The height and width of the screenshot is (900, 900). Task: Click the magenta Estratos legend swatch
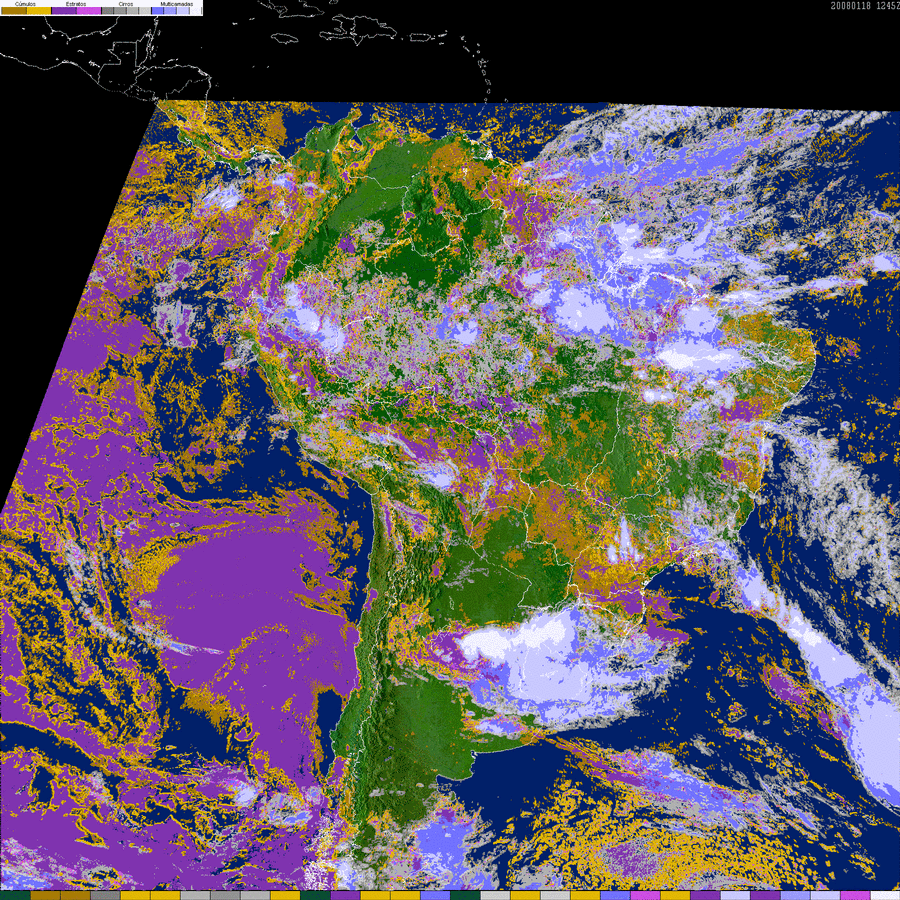tap(89, 10)
